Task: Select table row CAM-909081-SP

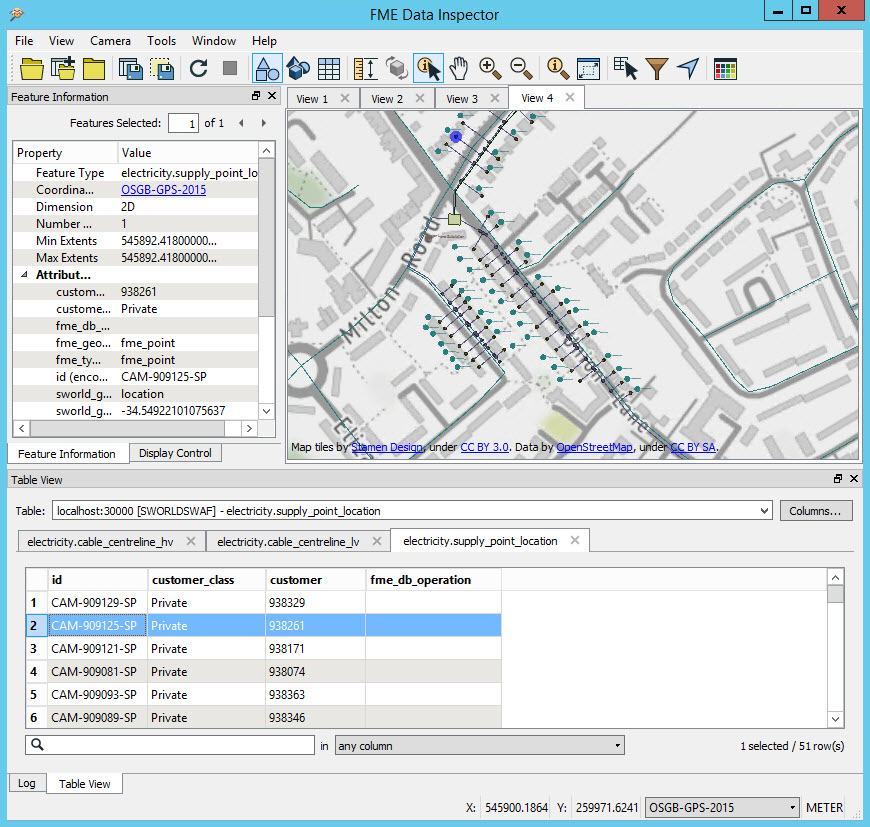Action: point(264,671)
